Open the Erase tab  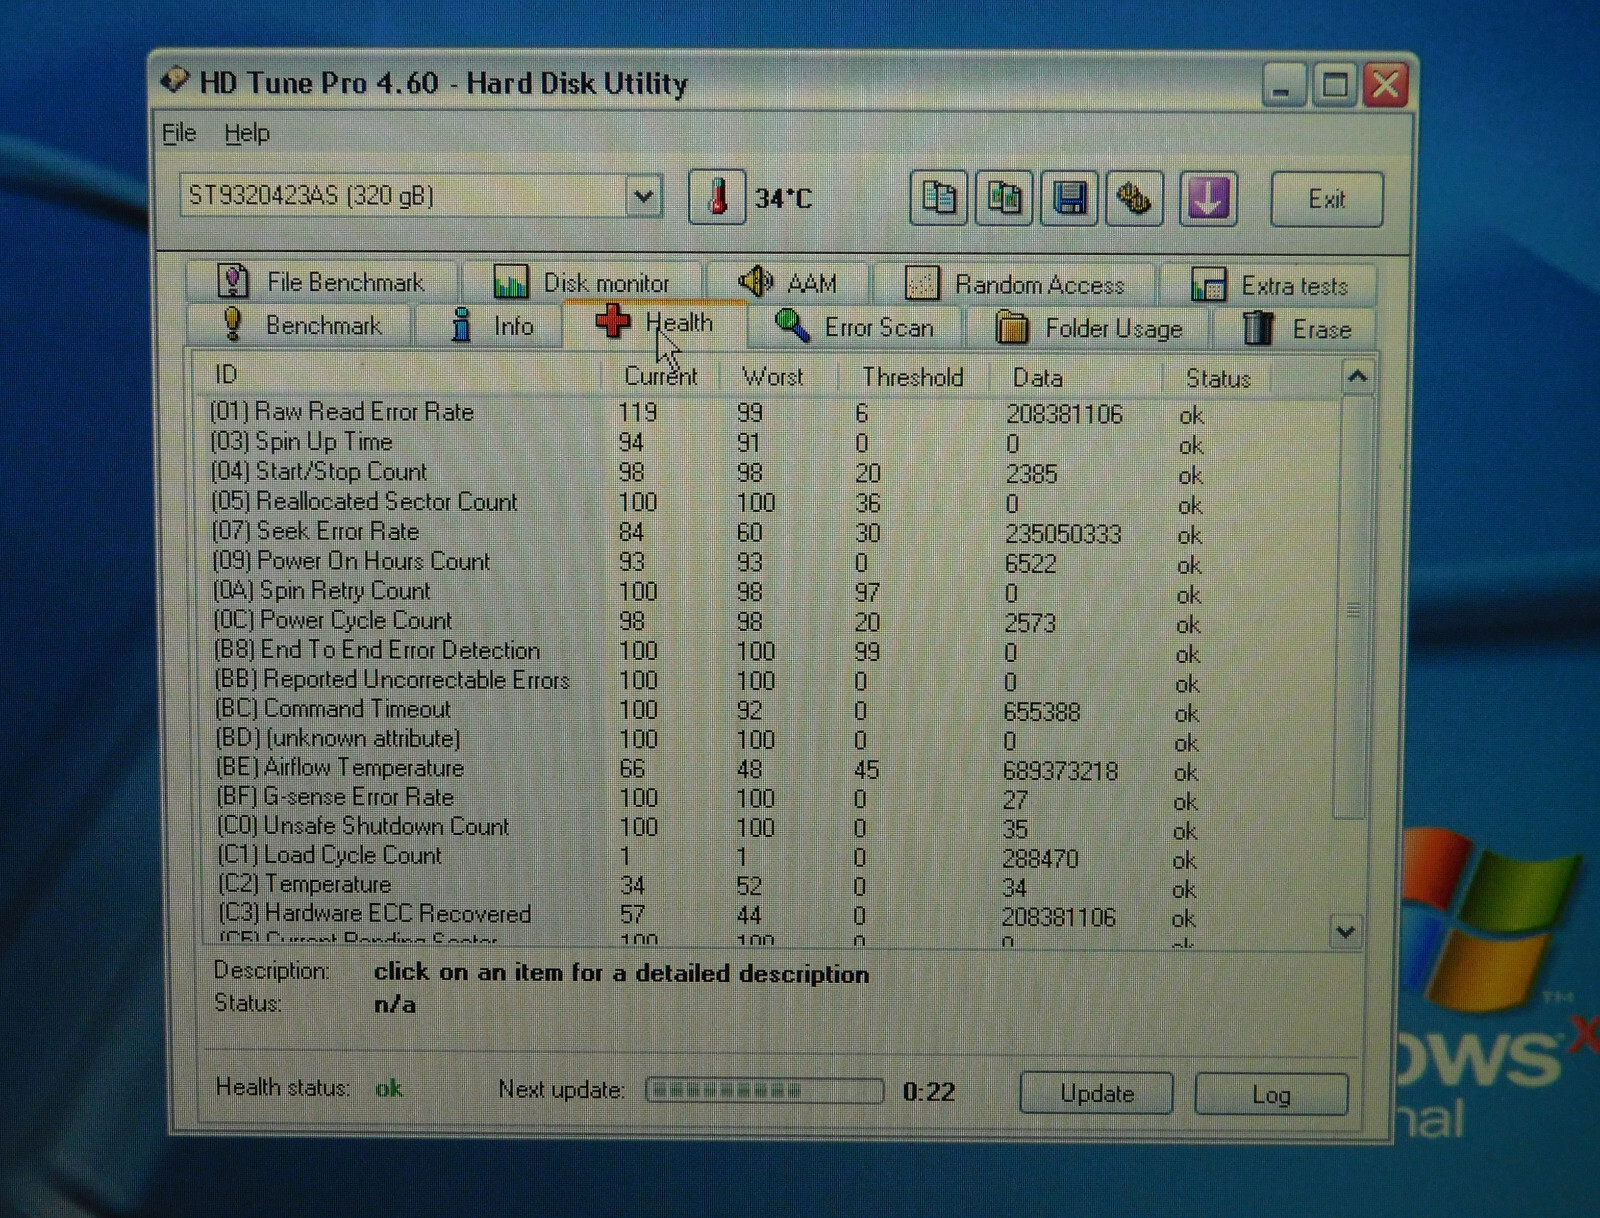(x=1295, y=329)
